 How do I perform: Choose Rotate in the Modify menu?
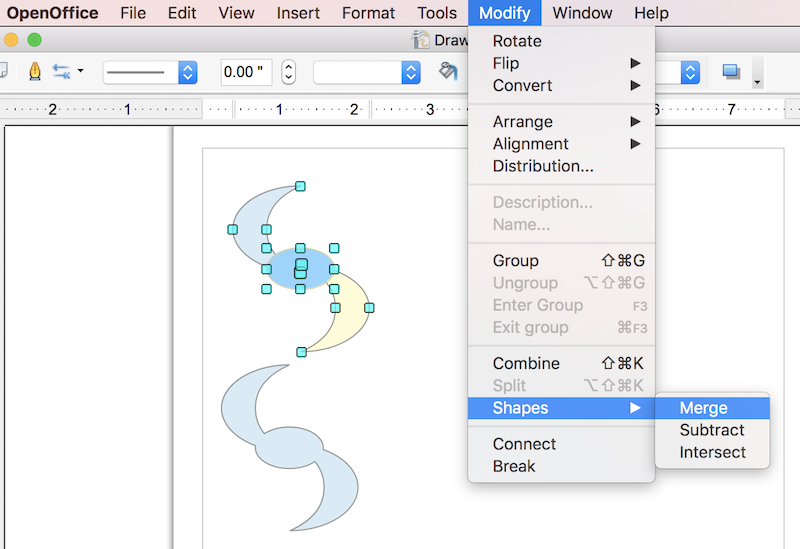click(561, 41)
